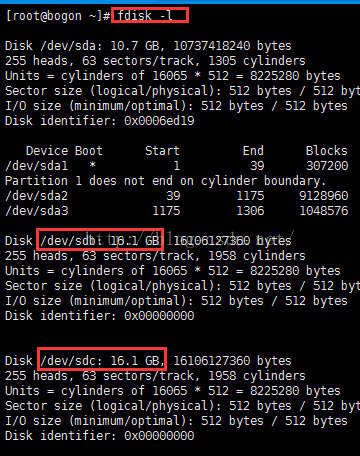The height and width of the screenshot is (456, 360).
Task: Click the boxed /dev/sdb 16.1 GB label
Action: coord(100,240)
